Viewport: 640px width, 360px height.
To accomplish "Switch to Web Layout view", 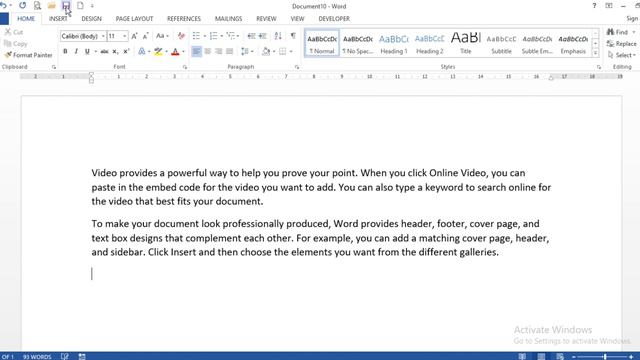I will (560, 356).
